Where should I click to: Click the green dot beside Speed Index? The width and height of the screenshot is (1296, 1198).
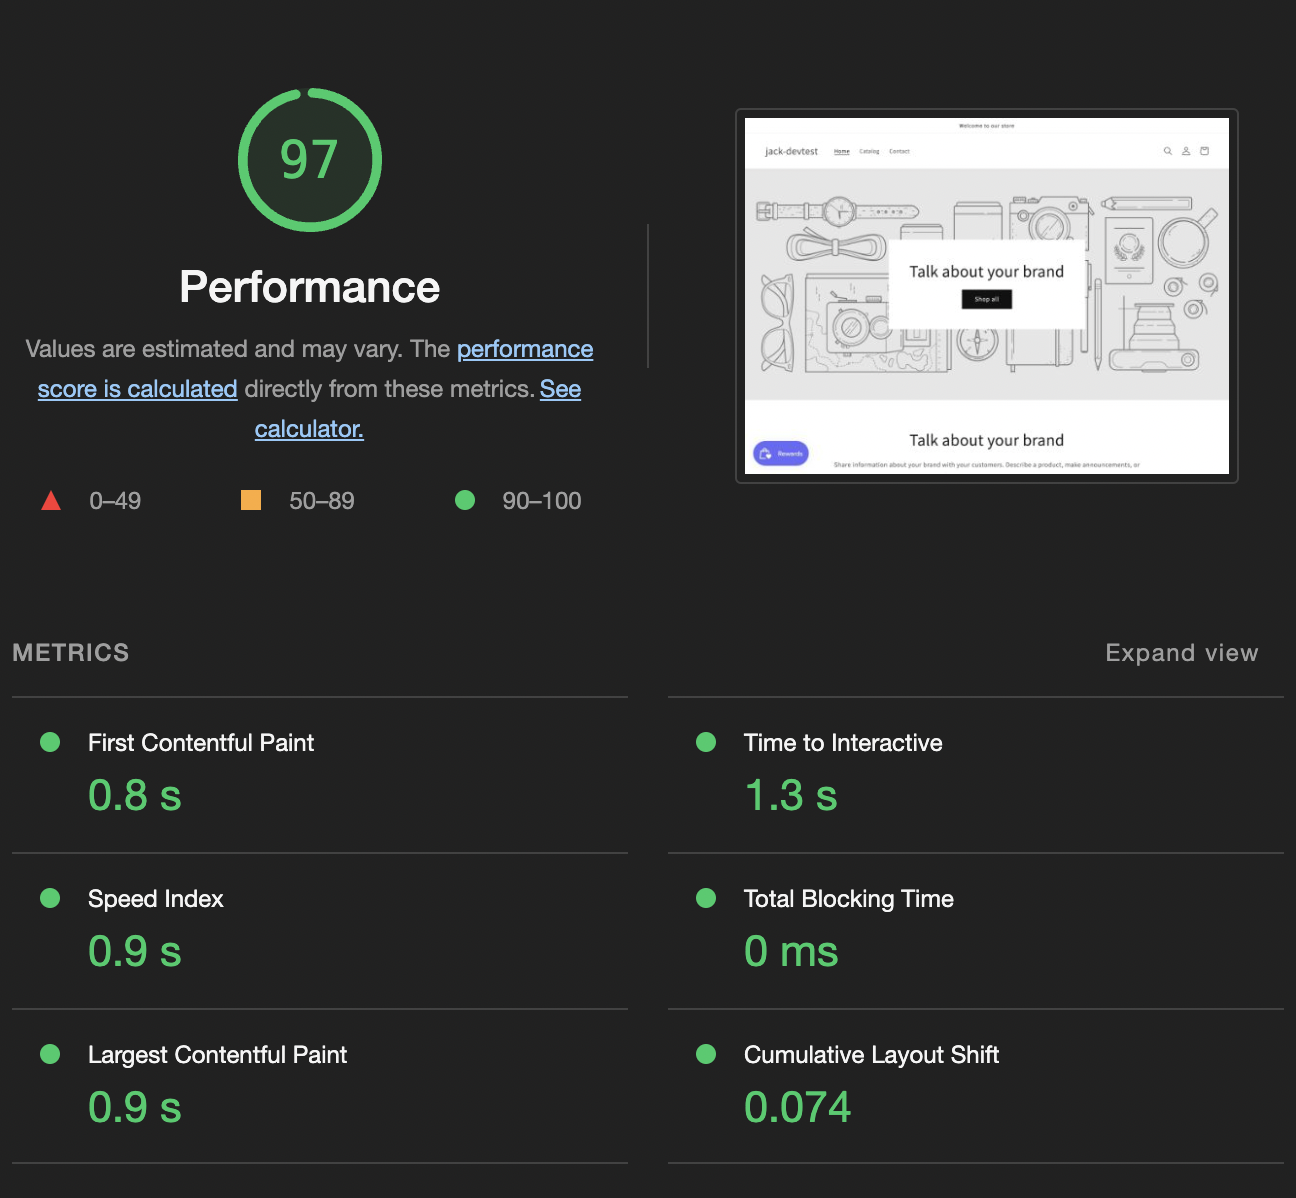50,898
